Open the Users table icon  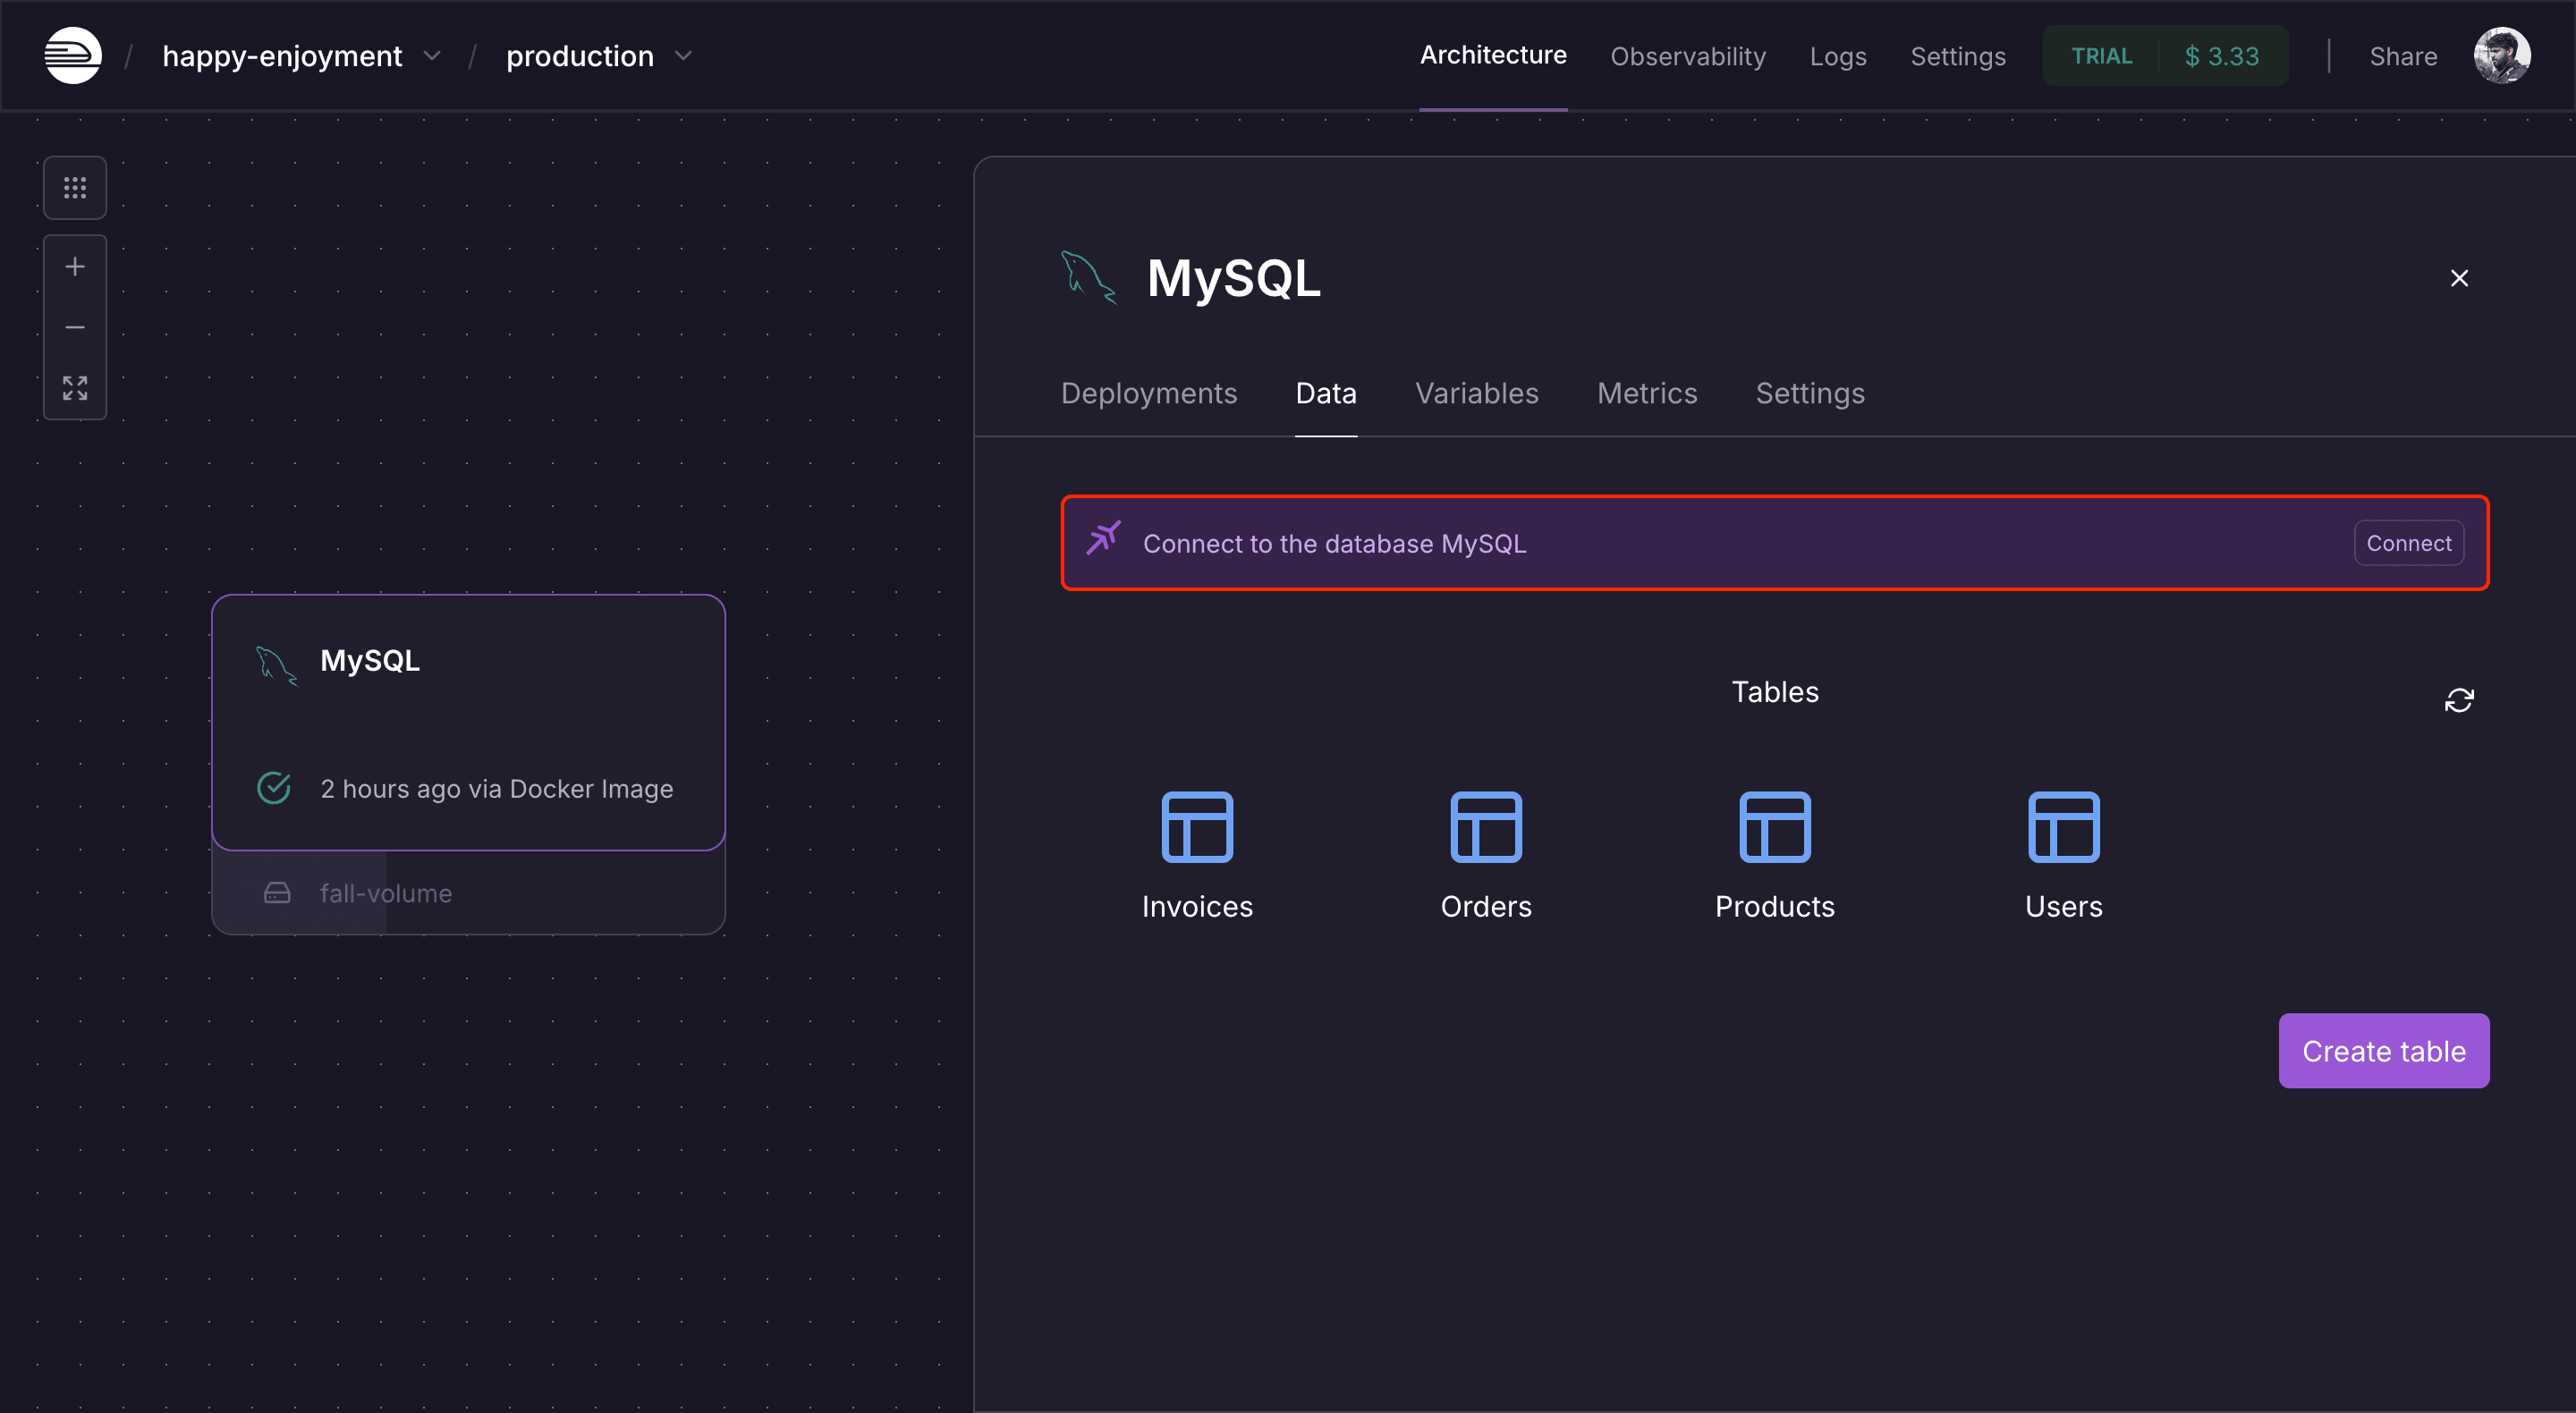(x=2064, y=826)
